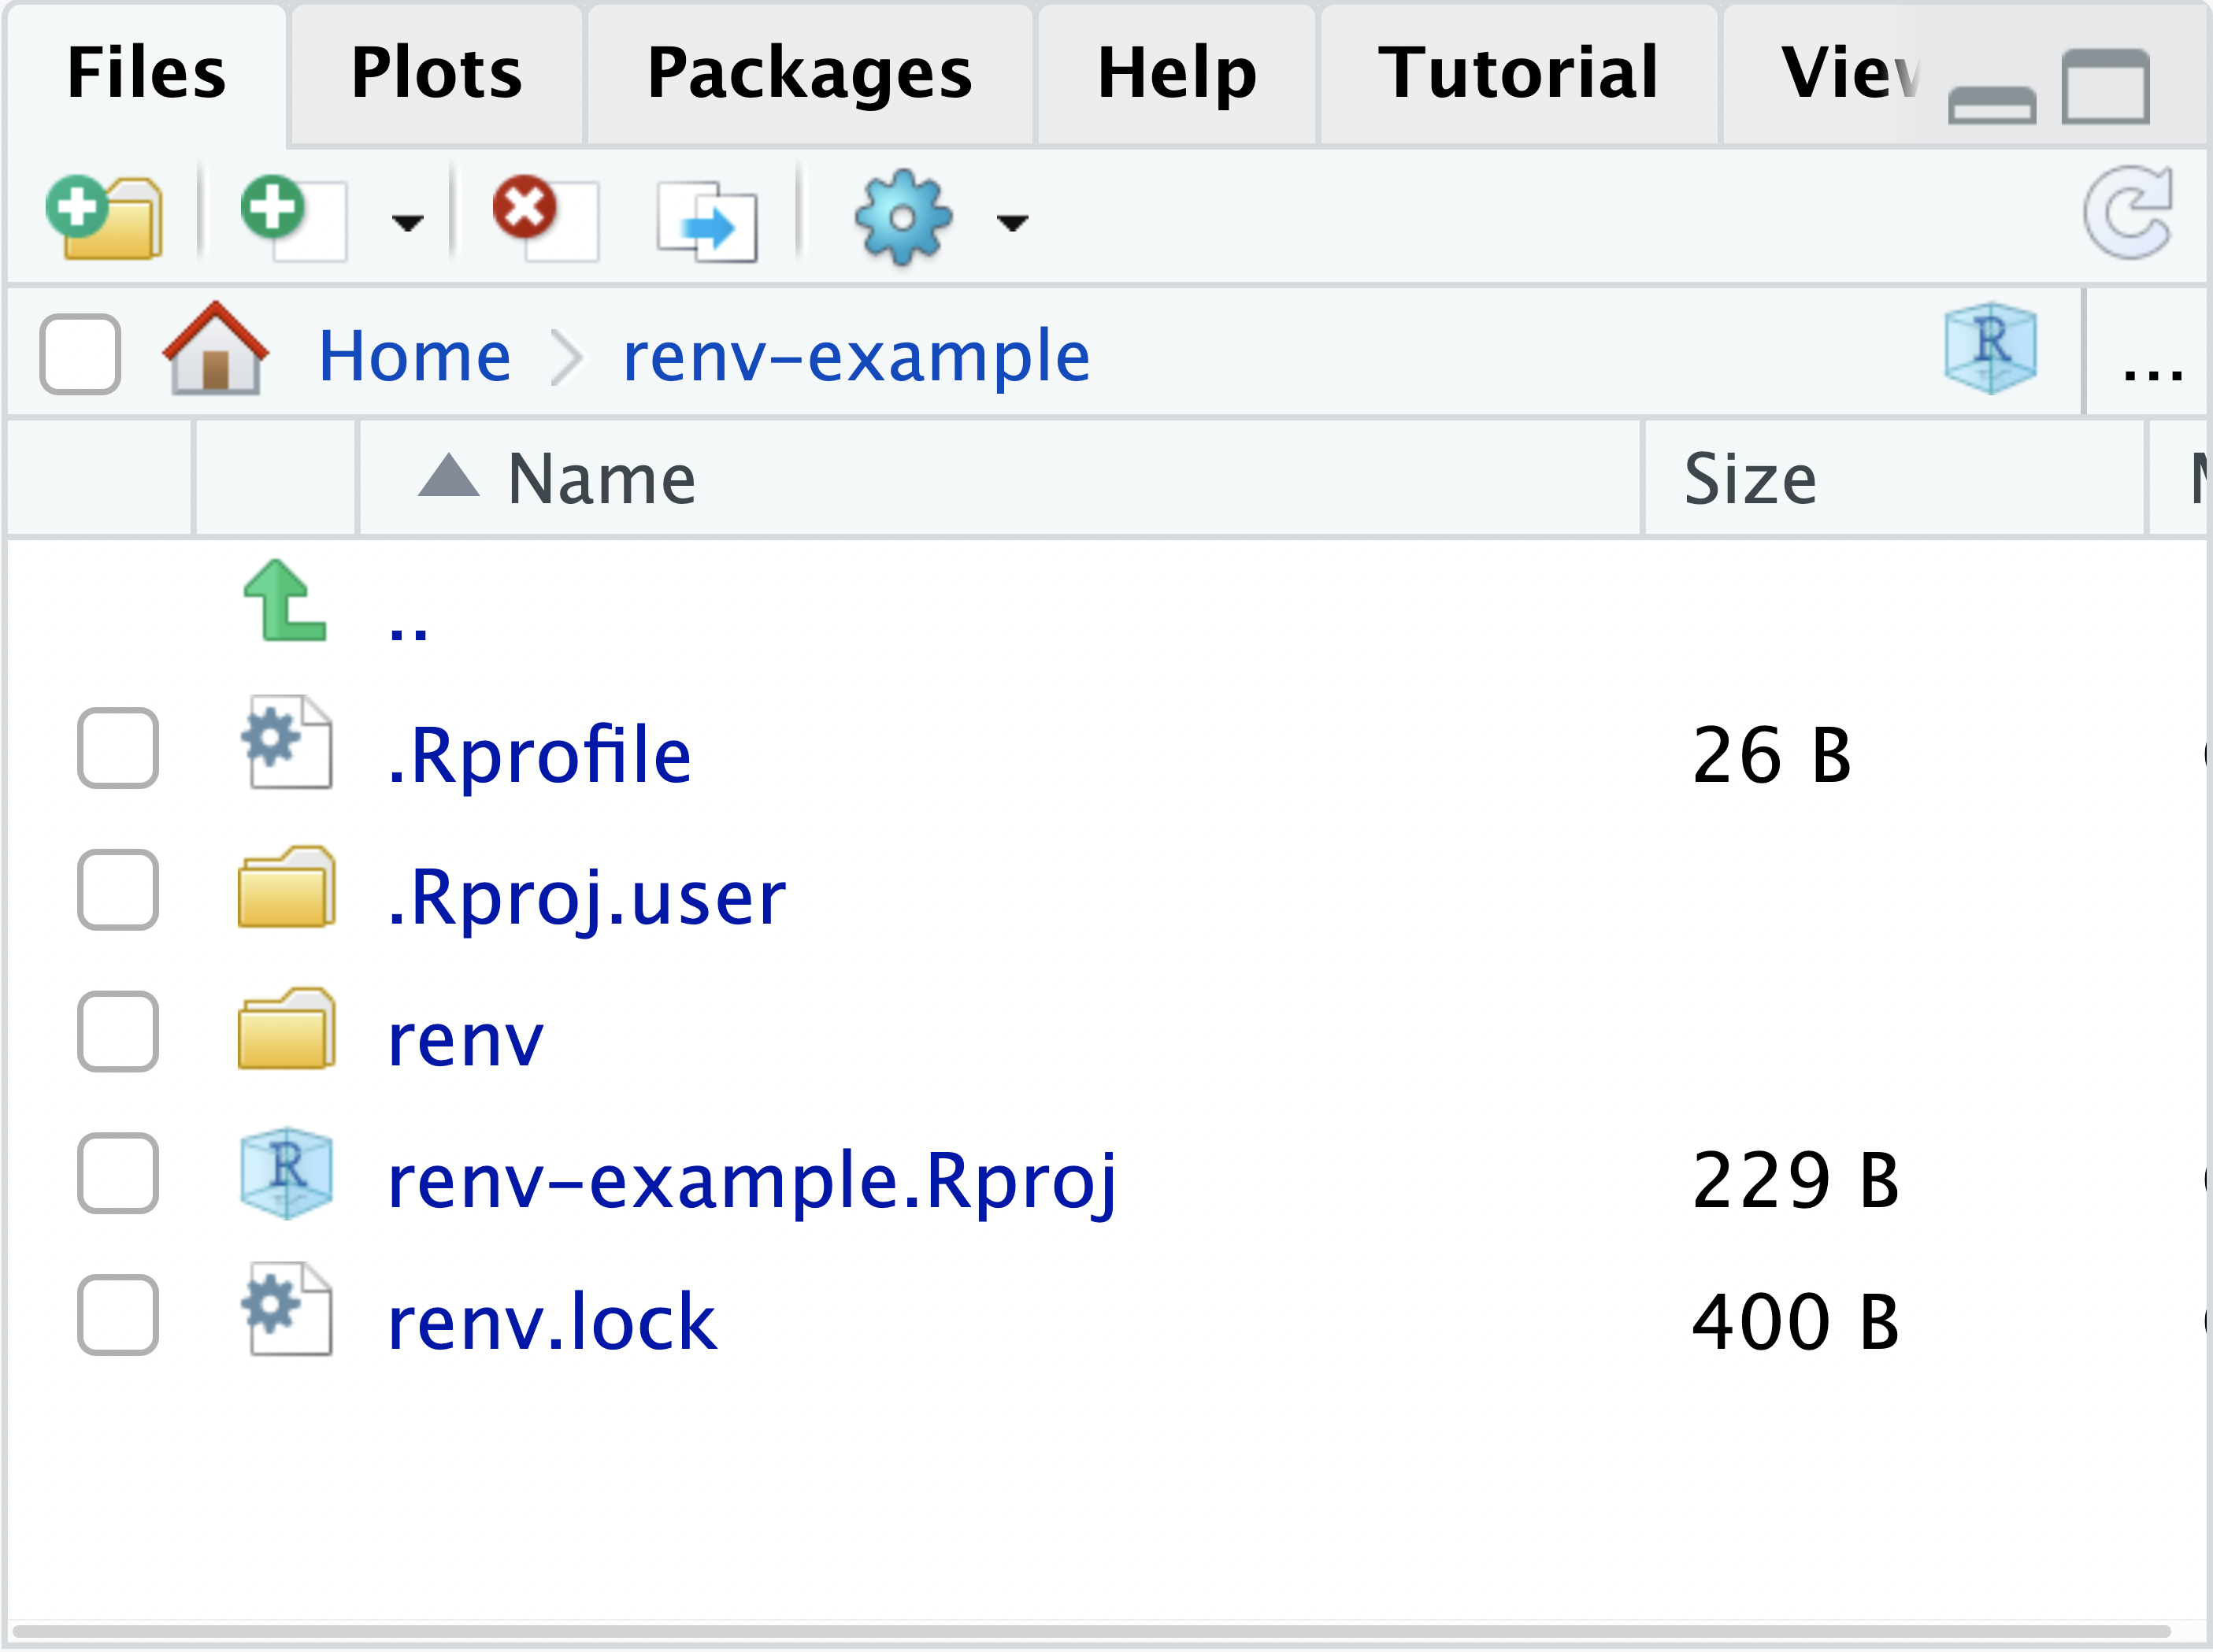Switch to the Plots tab
Viewport: 2213px width, 1652px height.
(437, 73)
